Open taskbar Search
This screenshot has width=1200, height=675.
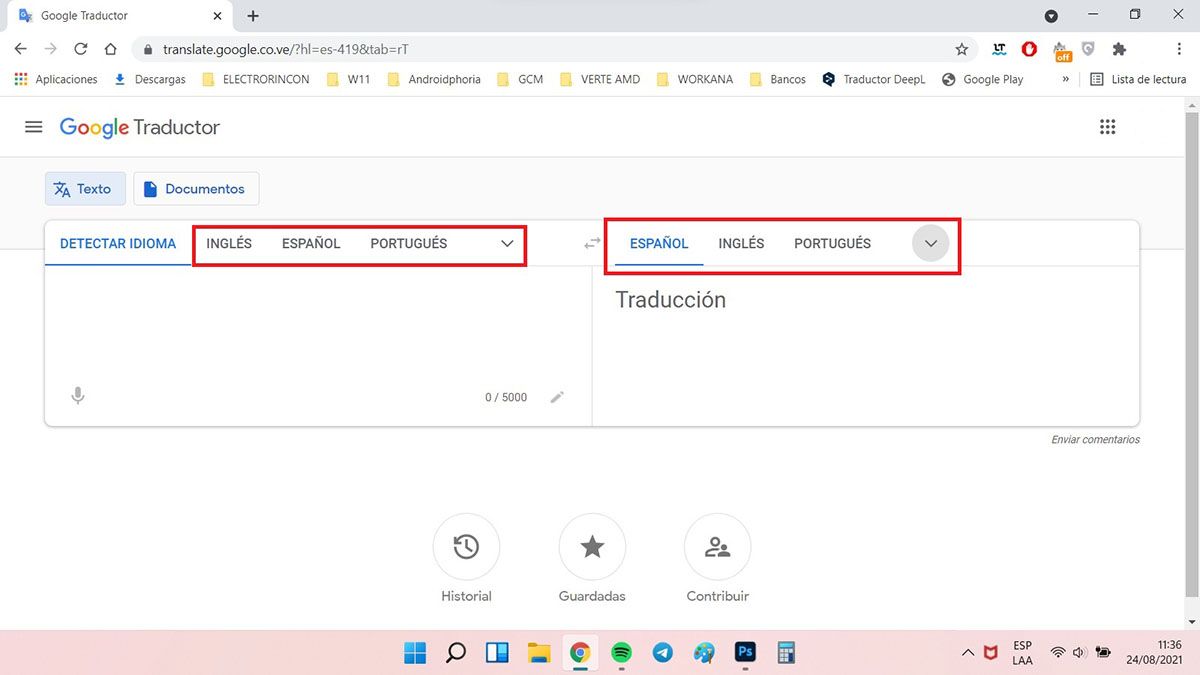pyautogui.click(x=456, y=653)
